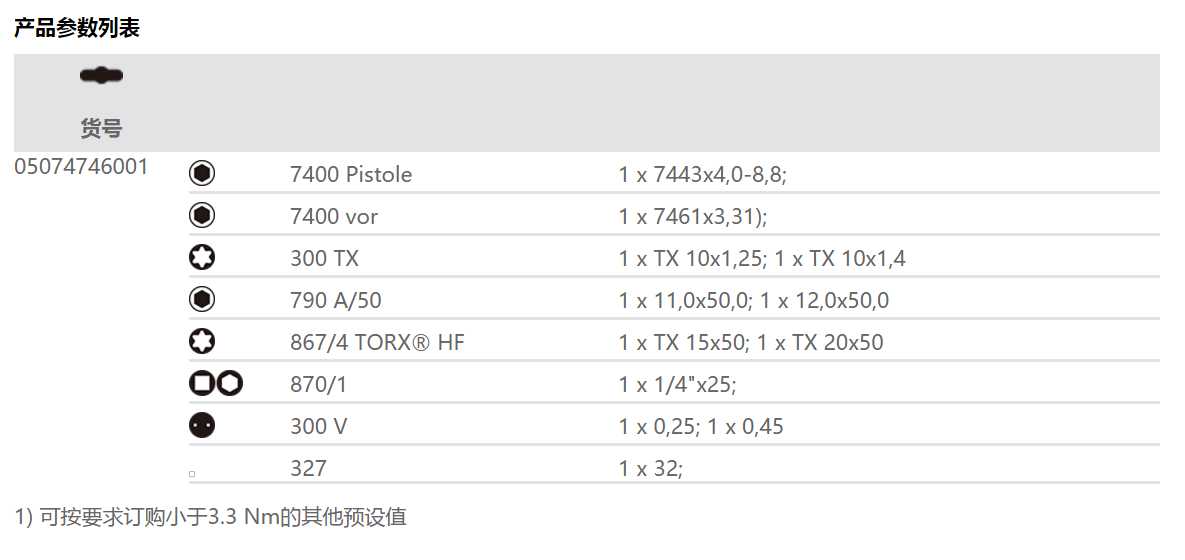The width and height of the screenshot is (1185, 560).
Task: Click the 货号 column header
Action: pyautogui.click(x=101, y=128)
